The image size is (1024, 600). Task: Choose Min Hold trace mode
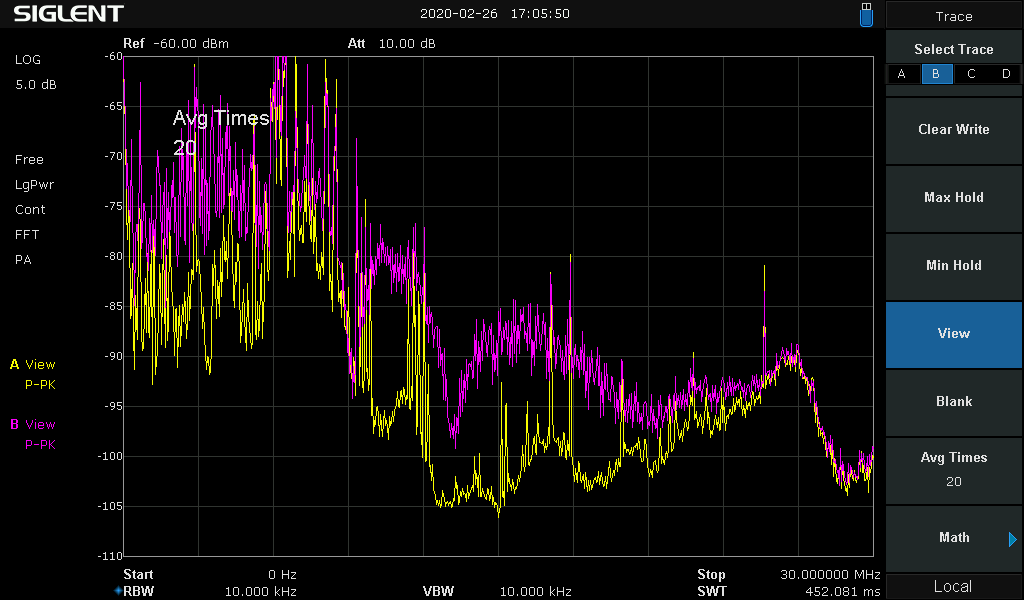pyautogui.click(x=953, y=266)
